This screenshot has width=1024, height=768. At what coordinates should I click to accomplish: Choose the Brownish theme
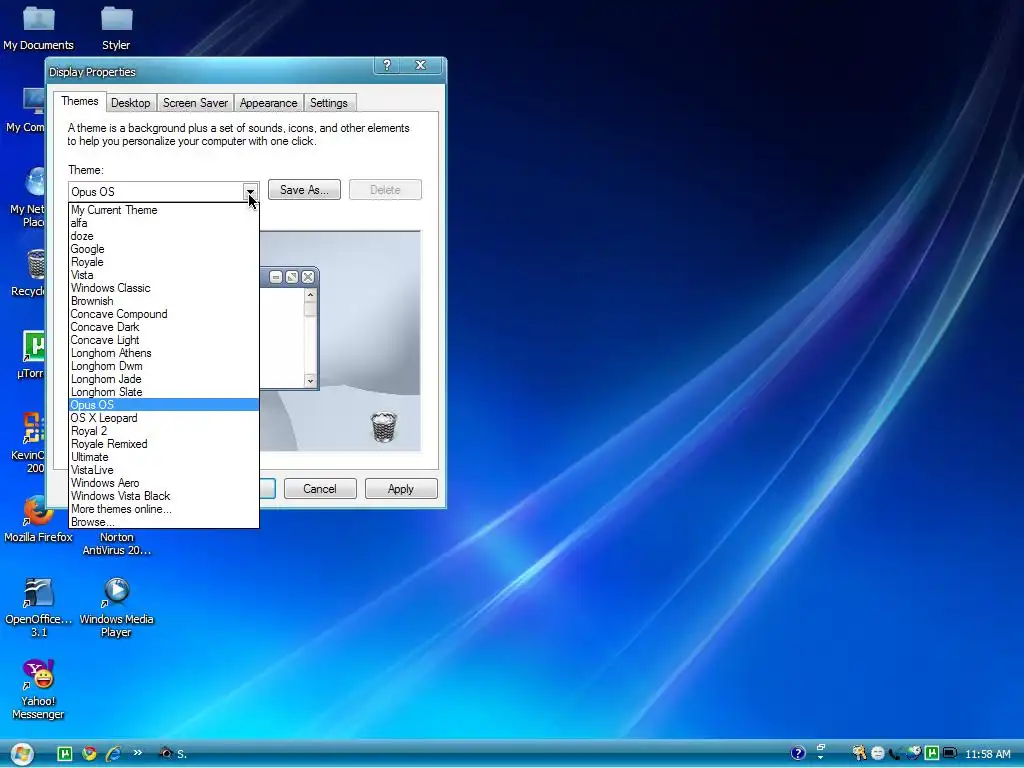coord(164,301)
